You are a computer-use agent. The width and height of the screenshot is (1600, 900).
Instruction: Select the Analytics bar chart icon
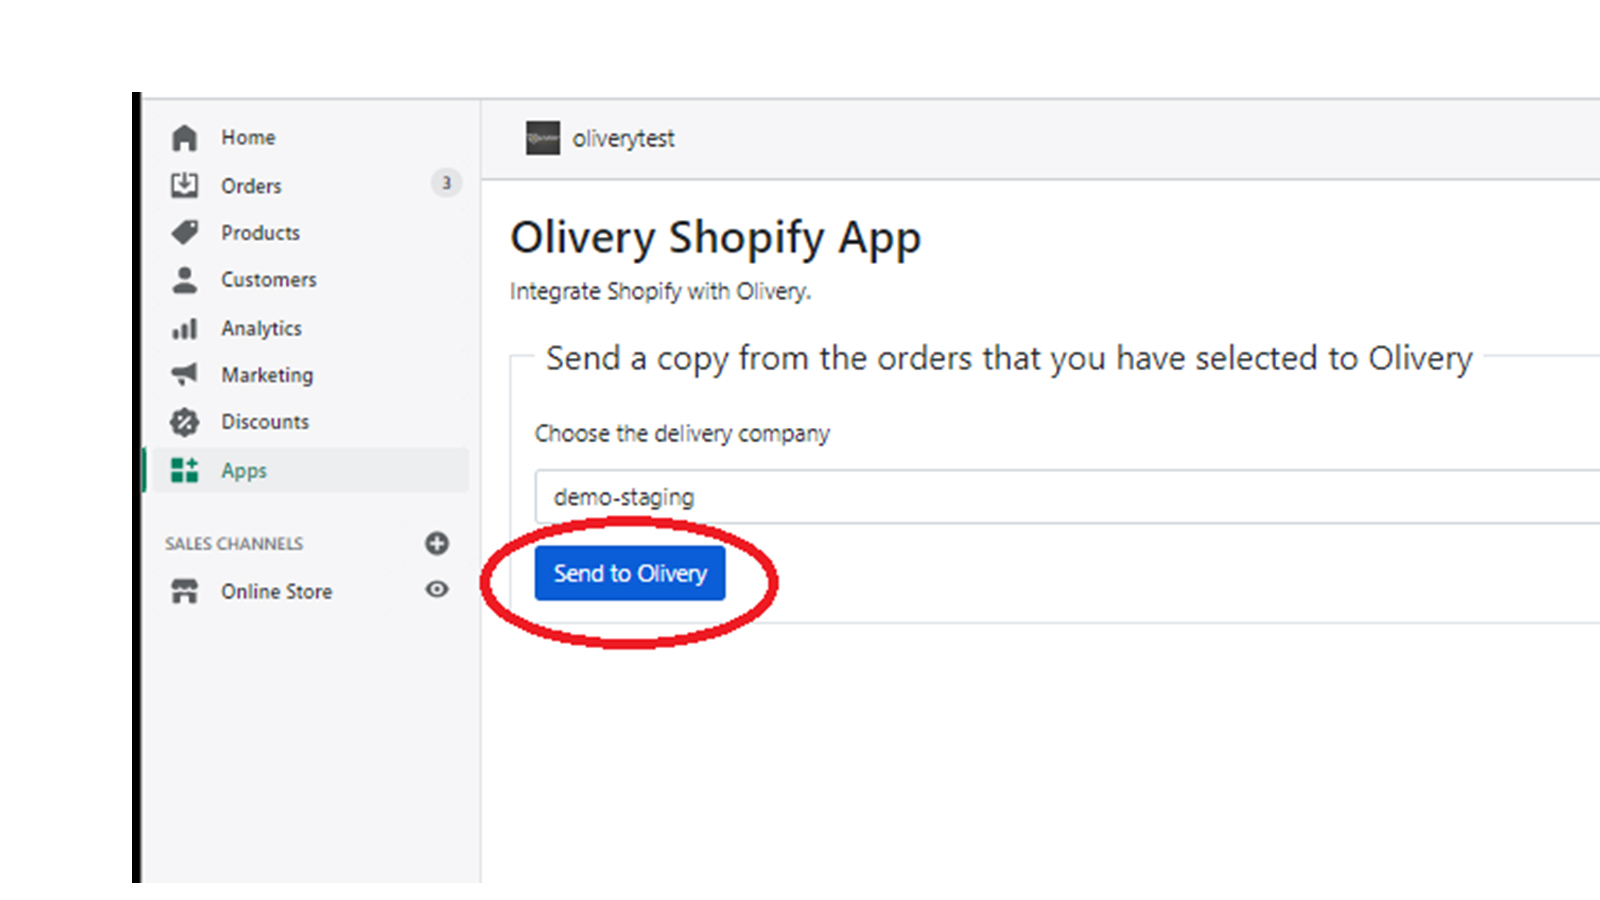tap(184, 328)
